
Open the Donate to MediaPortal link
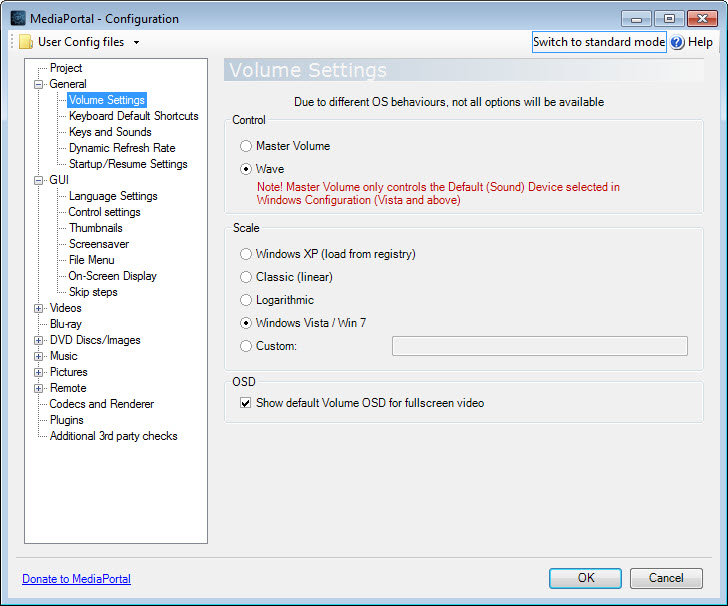(77, 579)
